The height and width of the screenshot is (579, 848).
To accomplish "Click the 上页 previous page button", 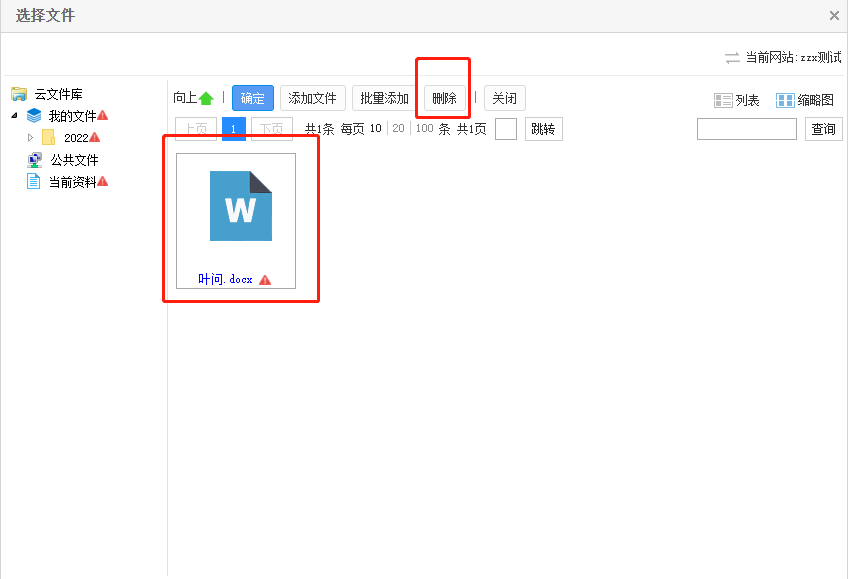I will coord(196,129).
